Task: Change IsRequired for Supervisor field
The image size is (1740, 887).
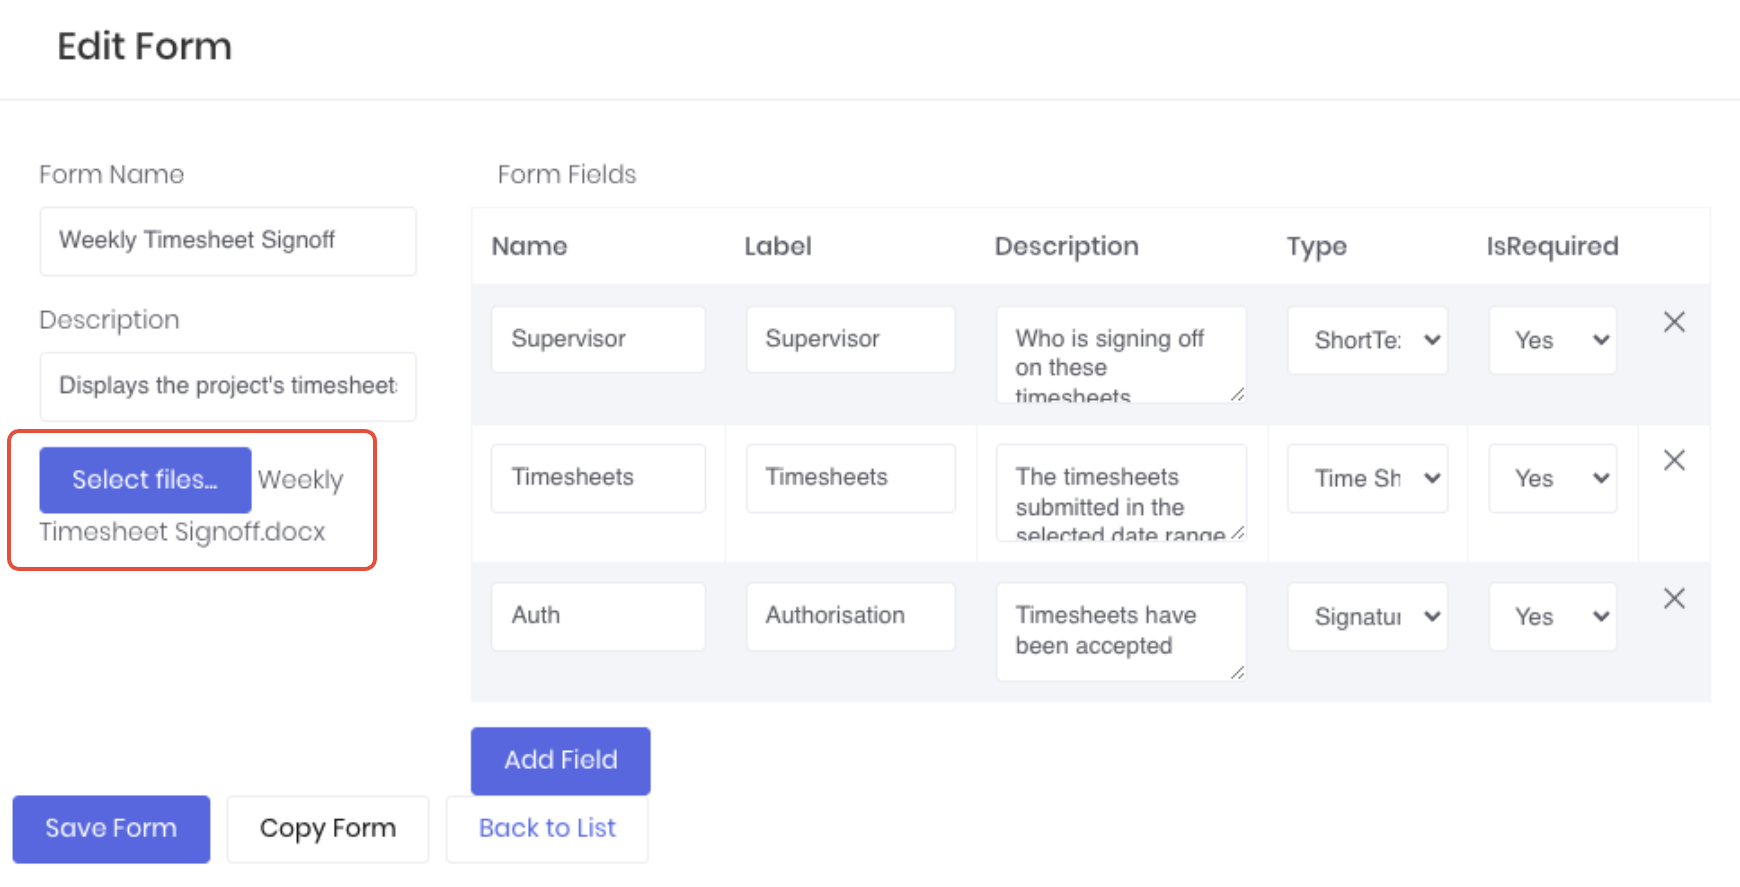Action: [1552, 340]
